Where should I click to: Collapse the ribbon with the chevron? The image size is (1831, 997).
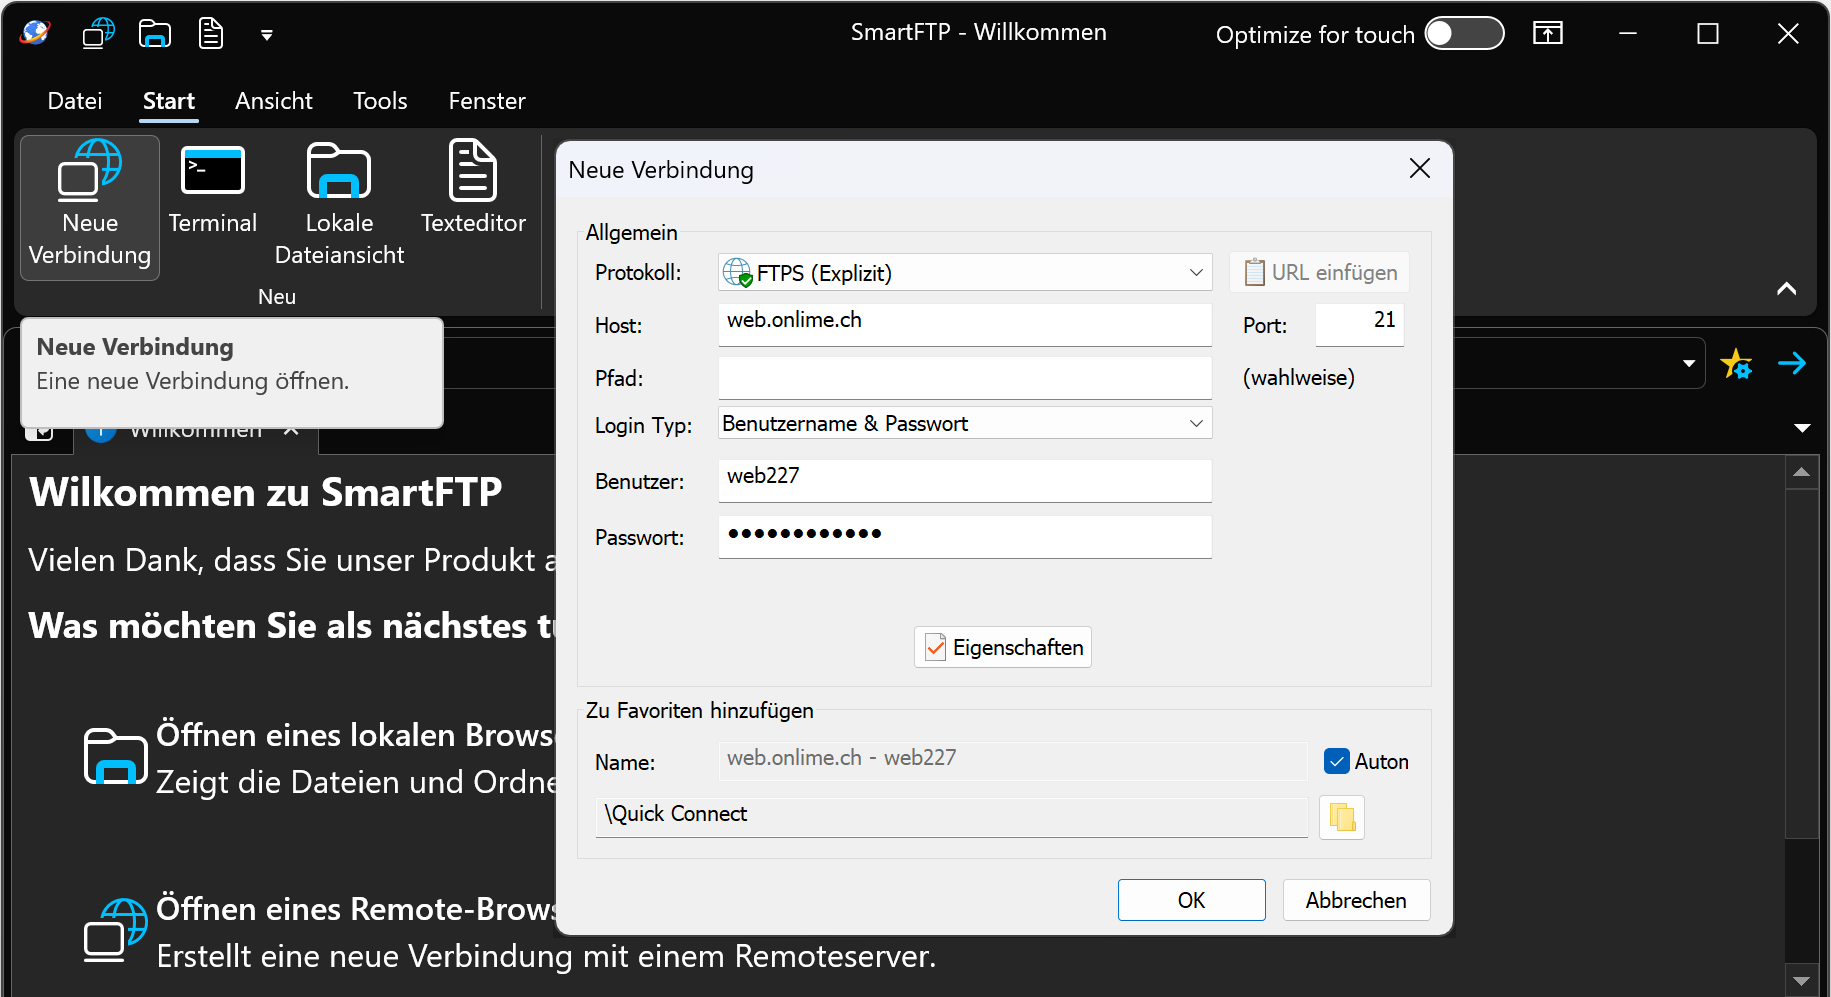[x=1786, y=289]
